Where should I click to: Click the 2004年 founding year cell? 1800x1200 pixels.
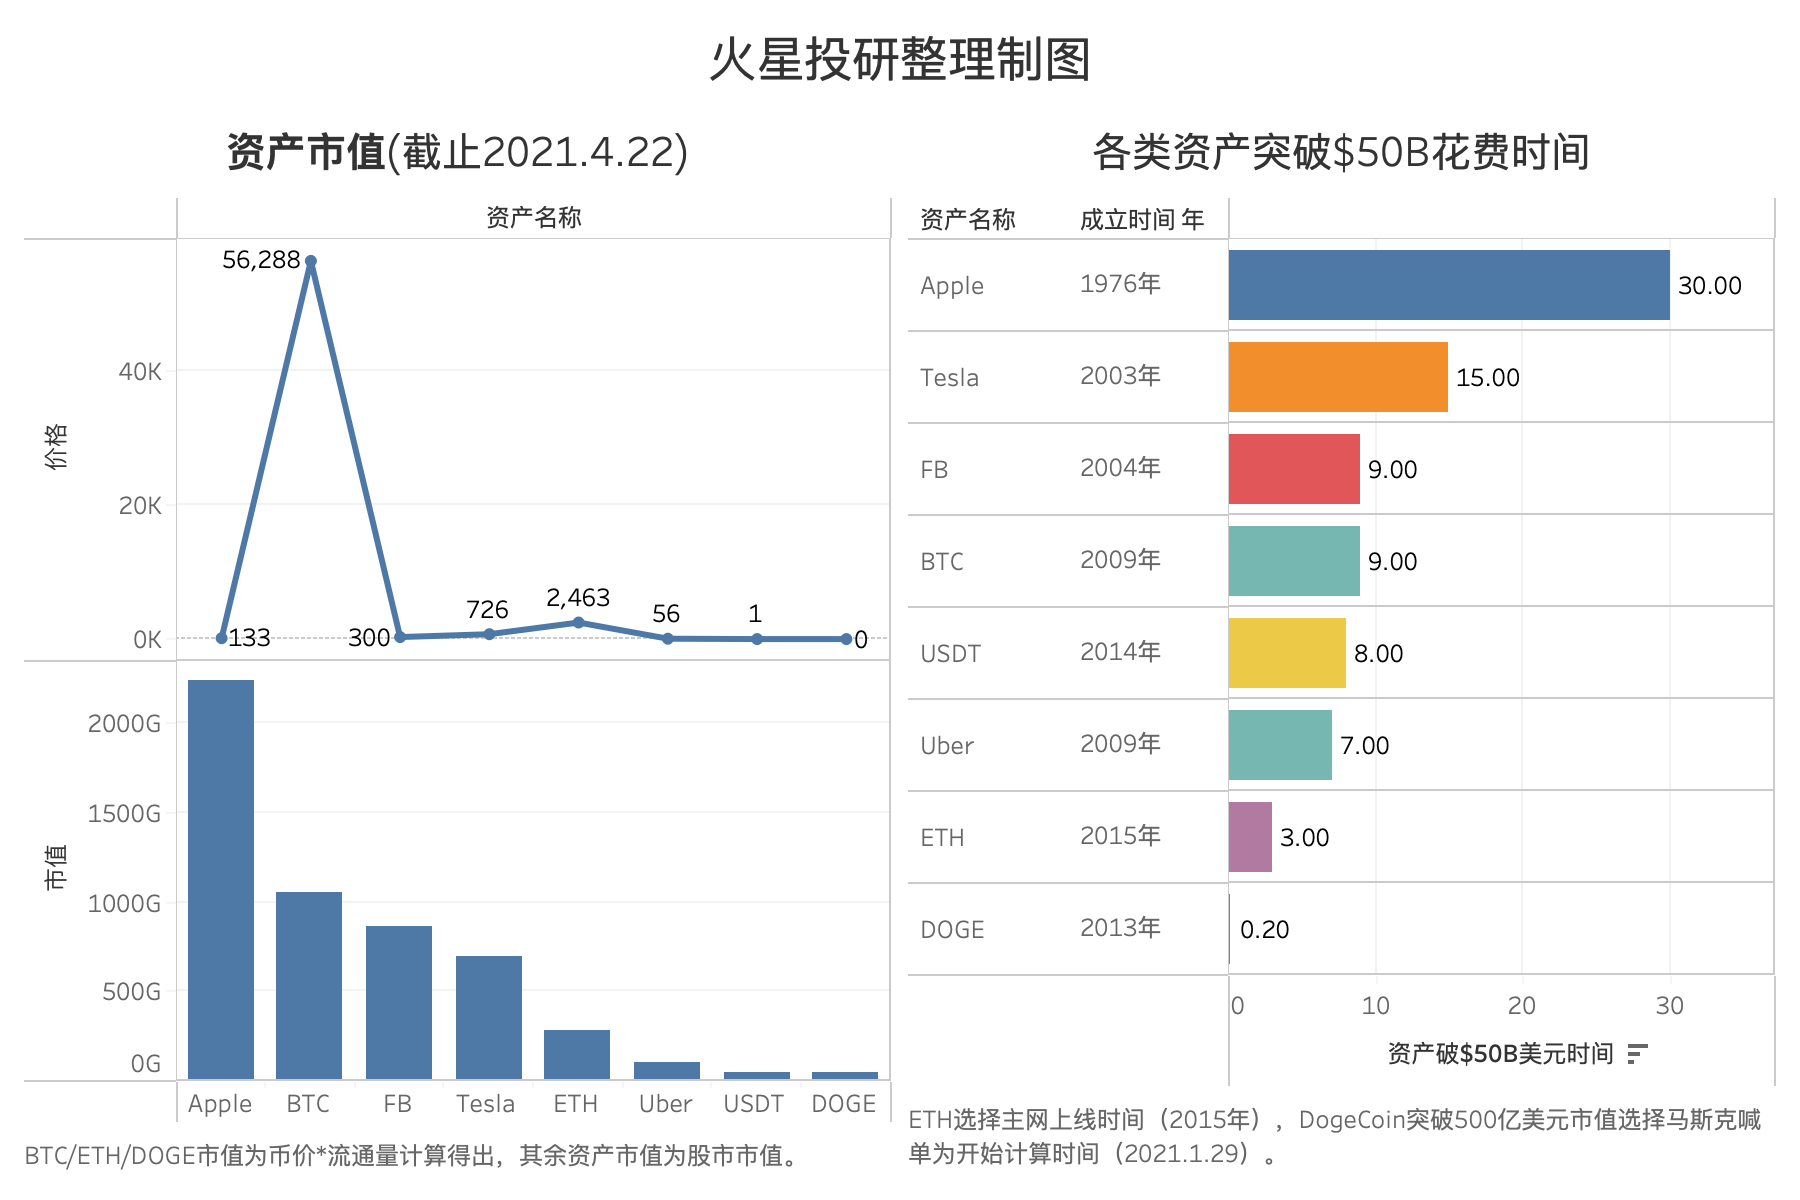tap(1120, 468)
